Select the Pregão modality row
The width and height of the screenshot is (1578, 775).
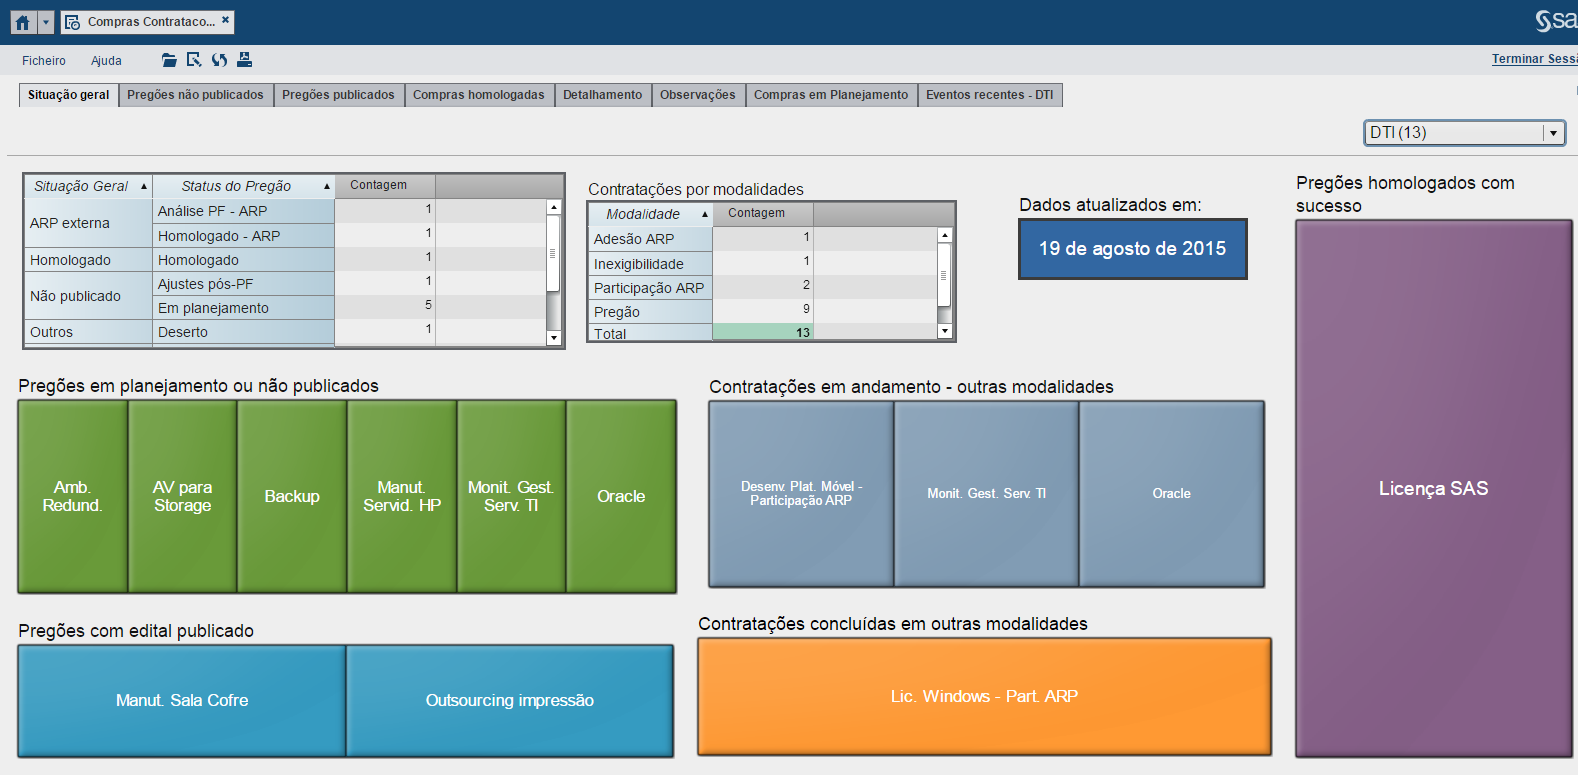pyautogui.click(x=650, y=312)
